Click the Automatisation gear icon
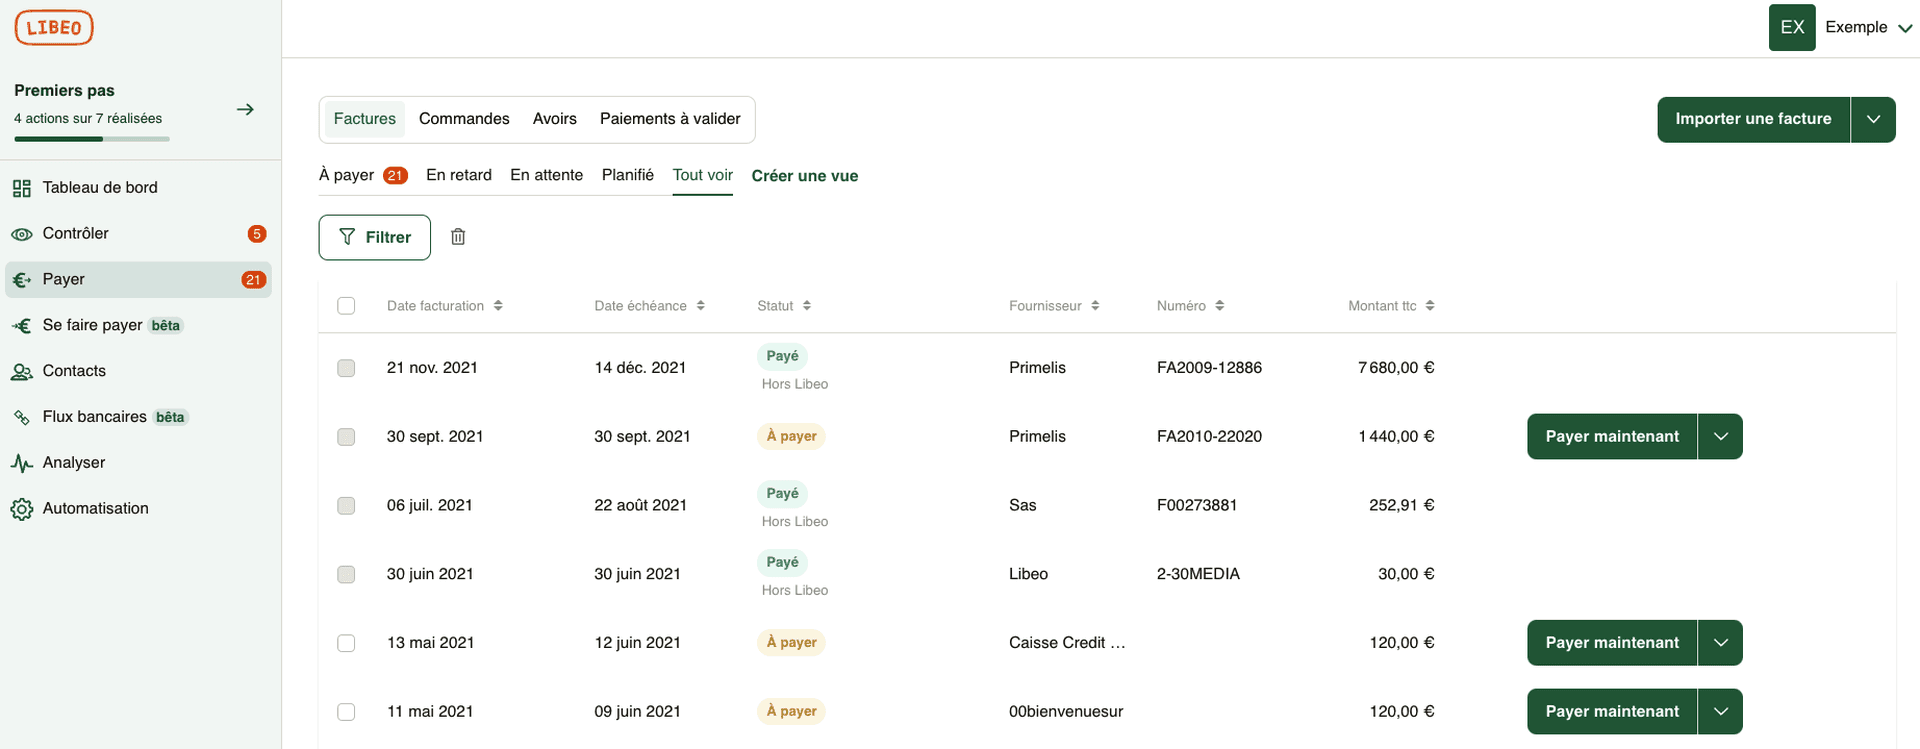This screenshot has width=1920, height=749. [x=21, y=509]
